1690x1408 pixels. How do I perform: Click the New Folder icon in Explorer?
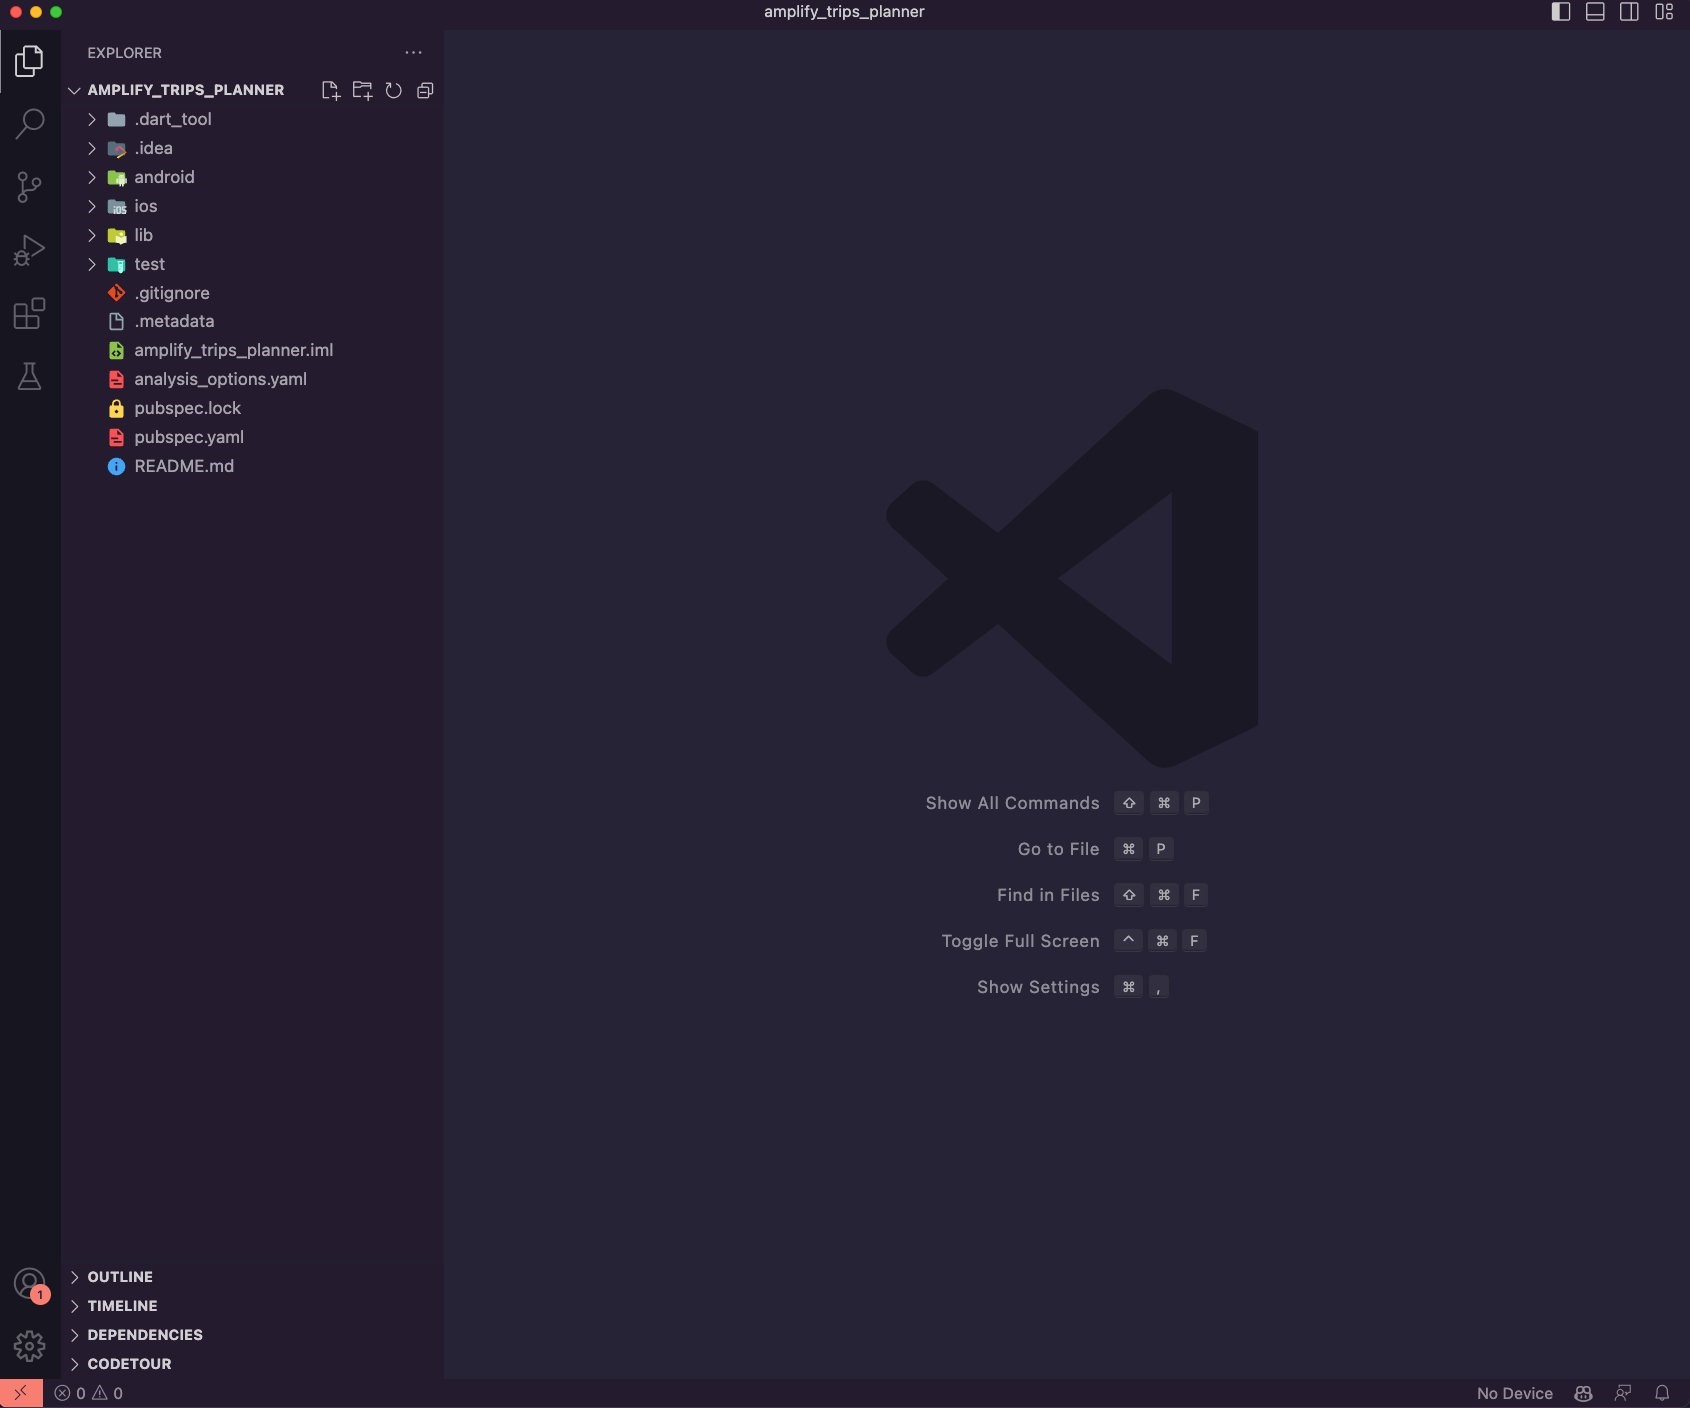tap(362, 90)
